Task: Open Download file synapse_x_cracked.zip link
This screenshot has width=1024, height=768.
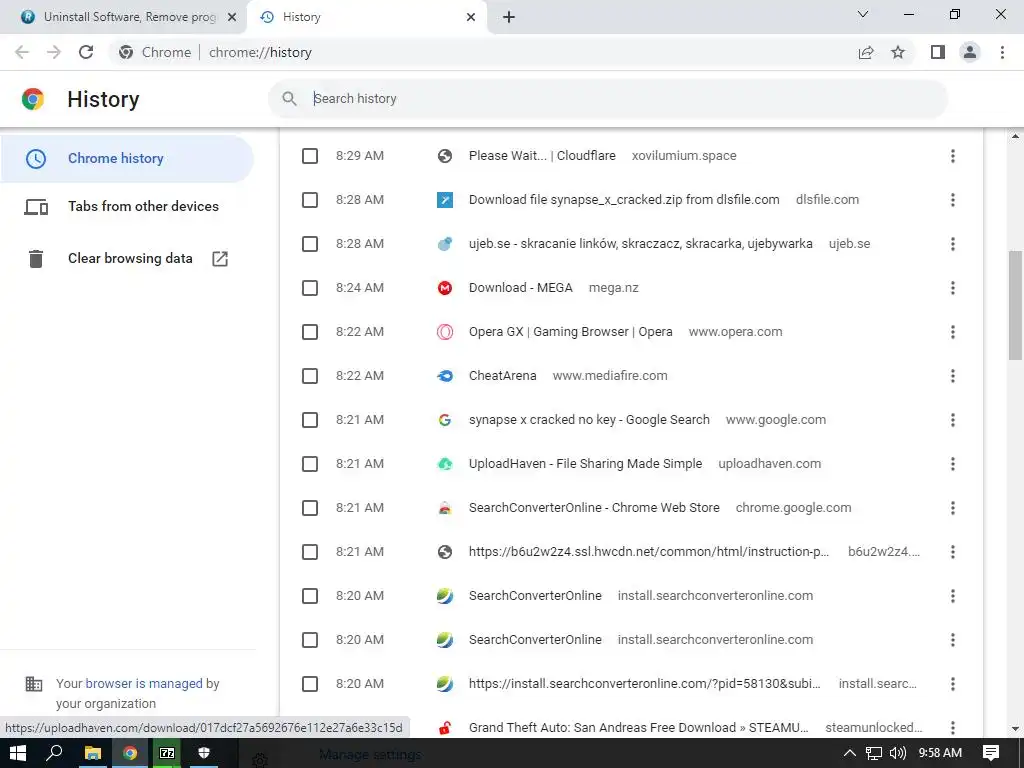Action: click(624, 200)
